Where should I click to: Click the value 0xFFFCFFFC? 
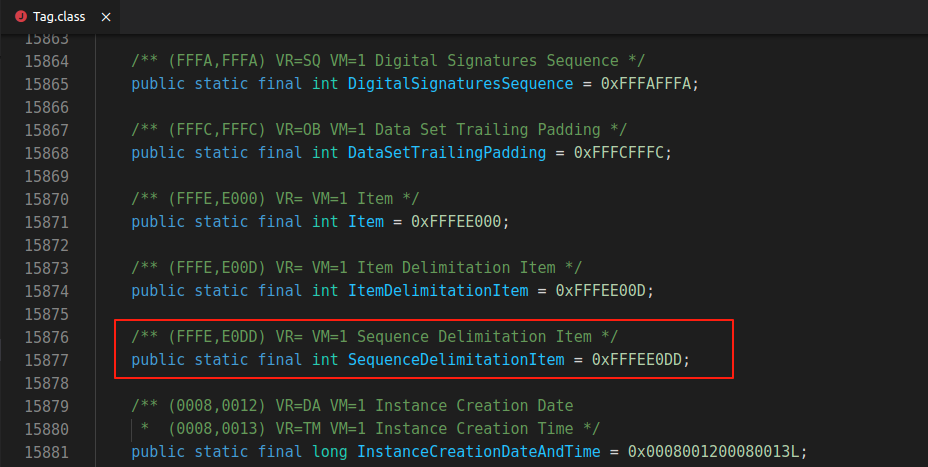618,153
